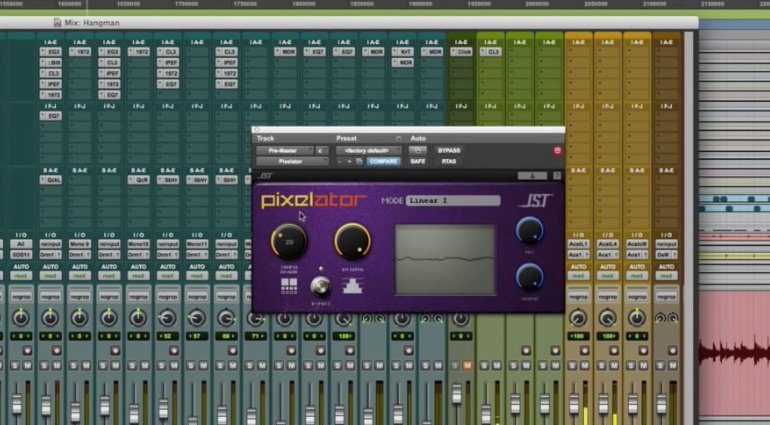Click the Bit Depth knob
Viewport: 770px width, 425px height.
pyautogui.click(x=351, y=241)
